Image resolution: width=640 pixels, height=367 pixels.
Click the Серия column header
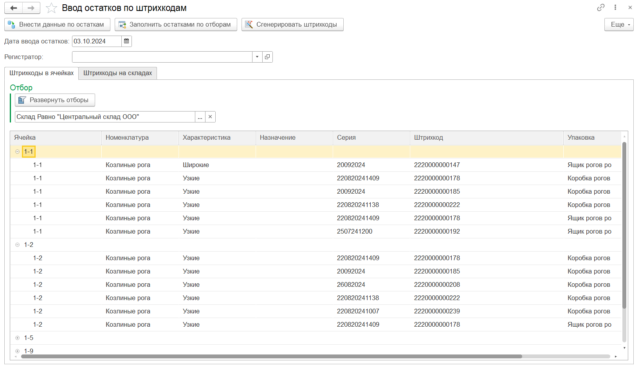pos(371,138)
